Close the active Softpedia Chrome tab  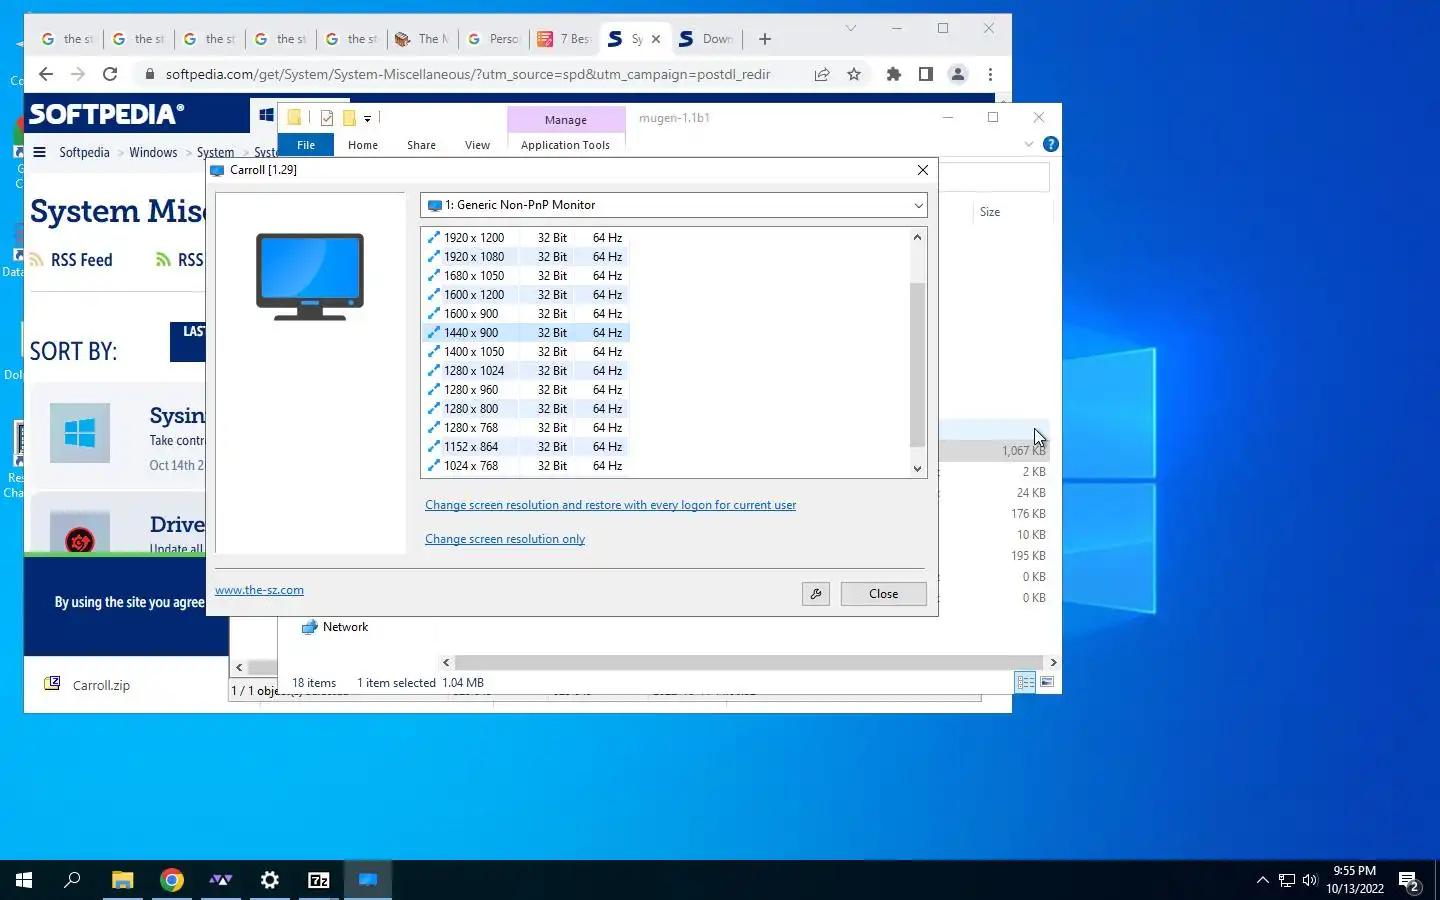click(656, 39)
